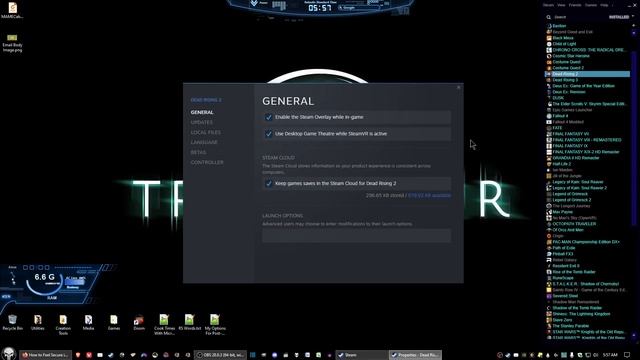Click the Severed Steel game icon
This screenshot has height=360, width=640.
click(549, 296)
